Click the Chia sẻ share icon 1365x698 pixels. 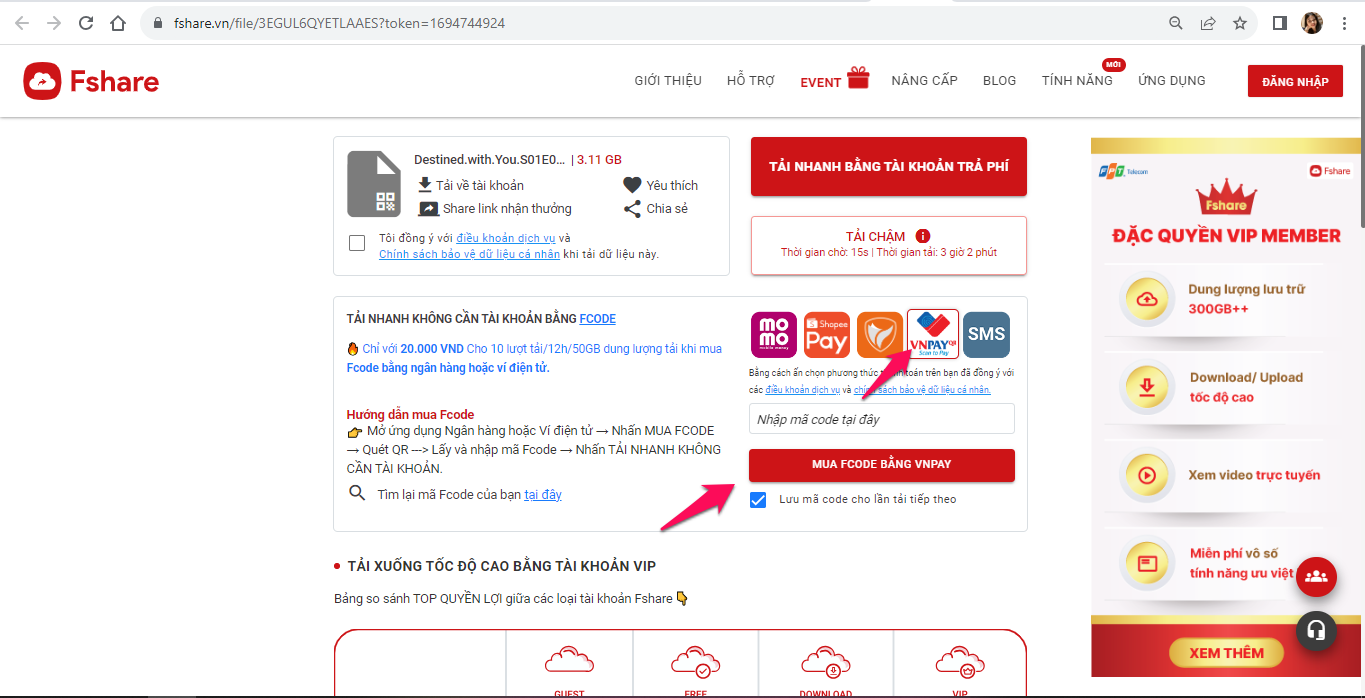[x=632, y=209]
